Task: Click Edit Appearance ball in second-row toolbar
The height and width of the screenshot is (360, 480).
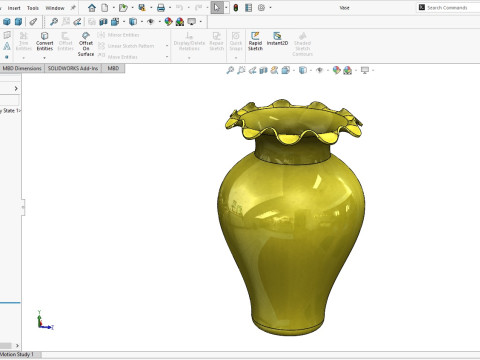Action: [x=168, y=22]
